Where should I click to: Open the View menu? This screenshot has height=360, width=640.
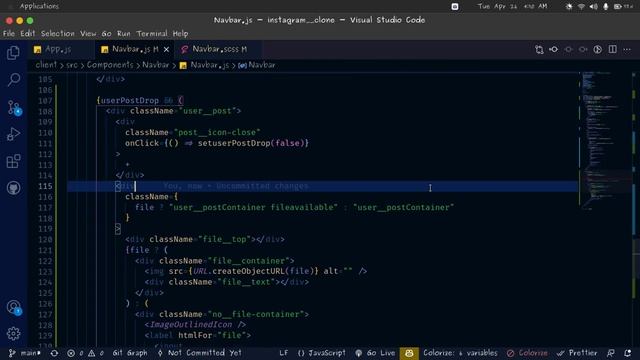pyautogui.click(x=88, y=33)
